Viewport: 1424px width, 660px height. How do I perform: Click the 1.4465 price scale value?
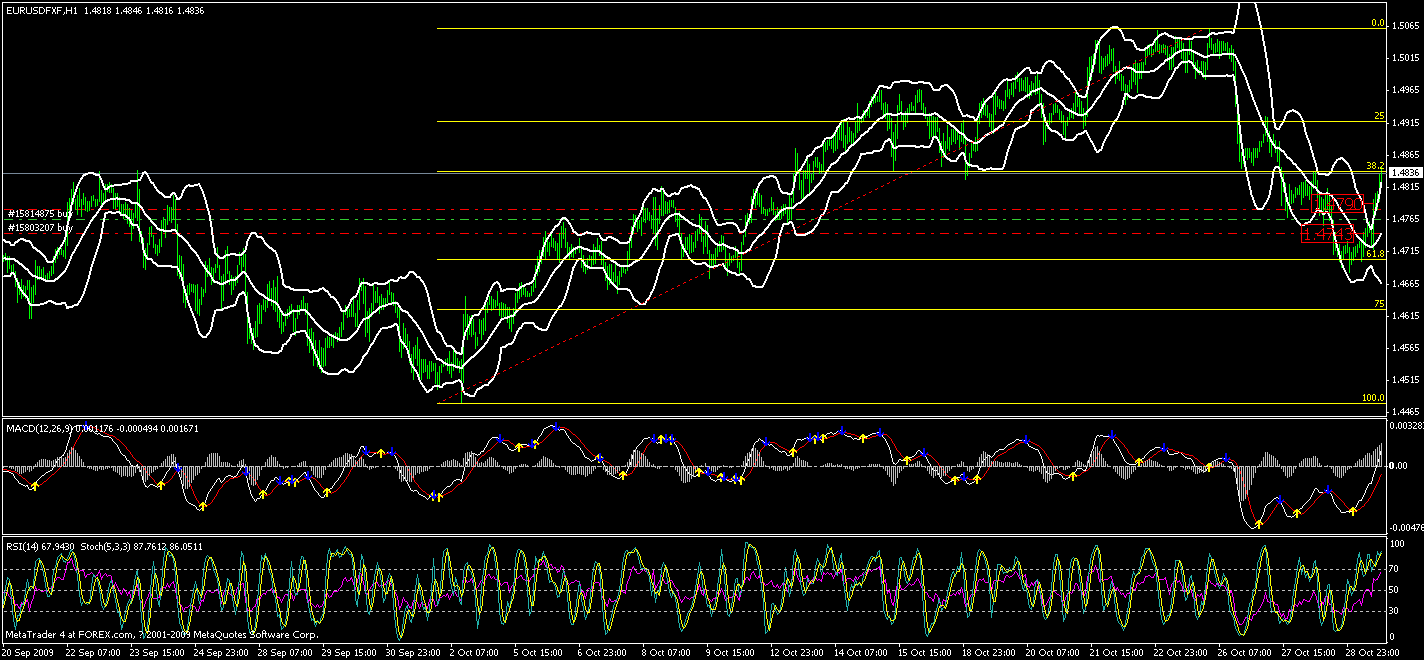1404,411
